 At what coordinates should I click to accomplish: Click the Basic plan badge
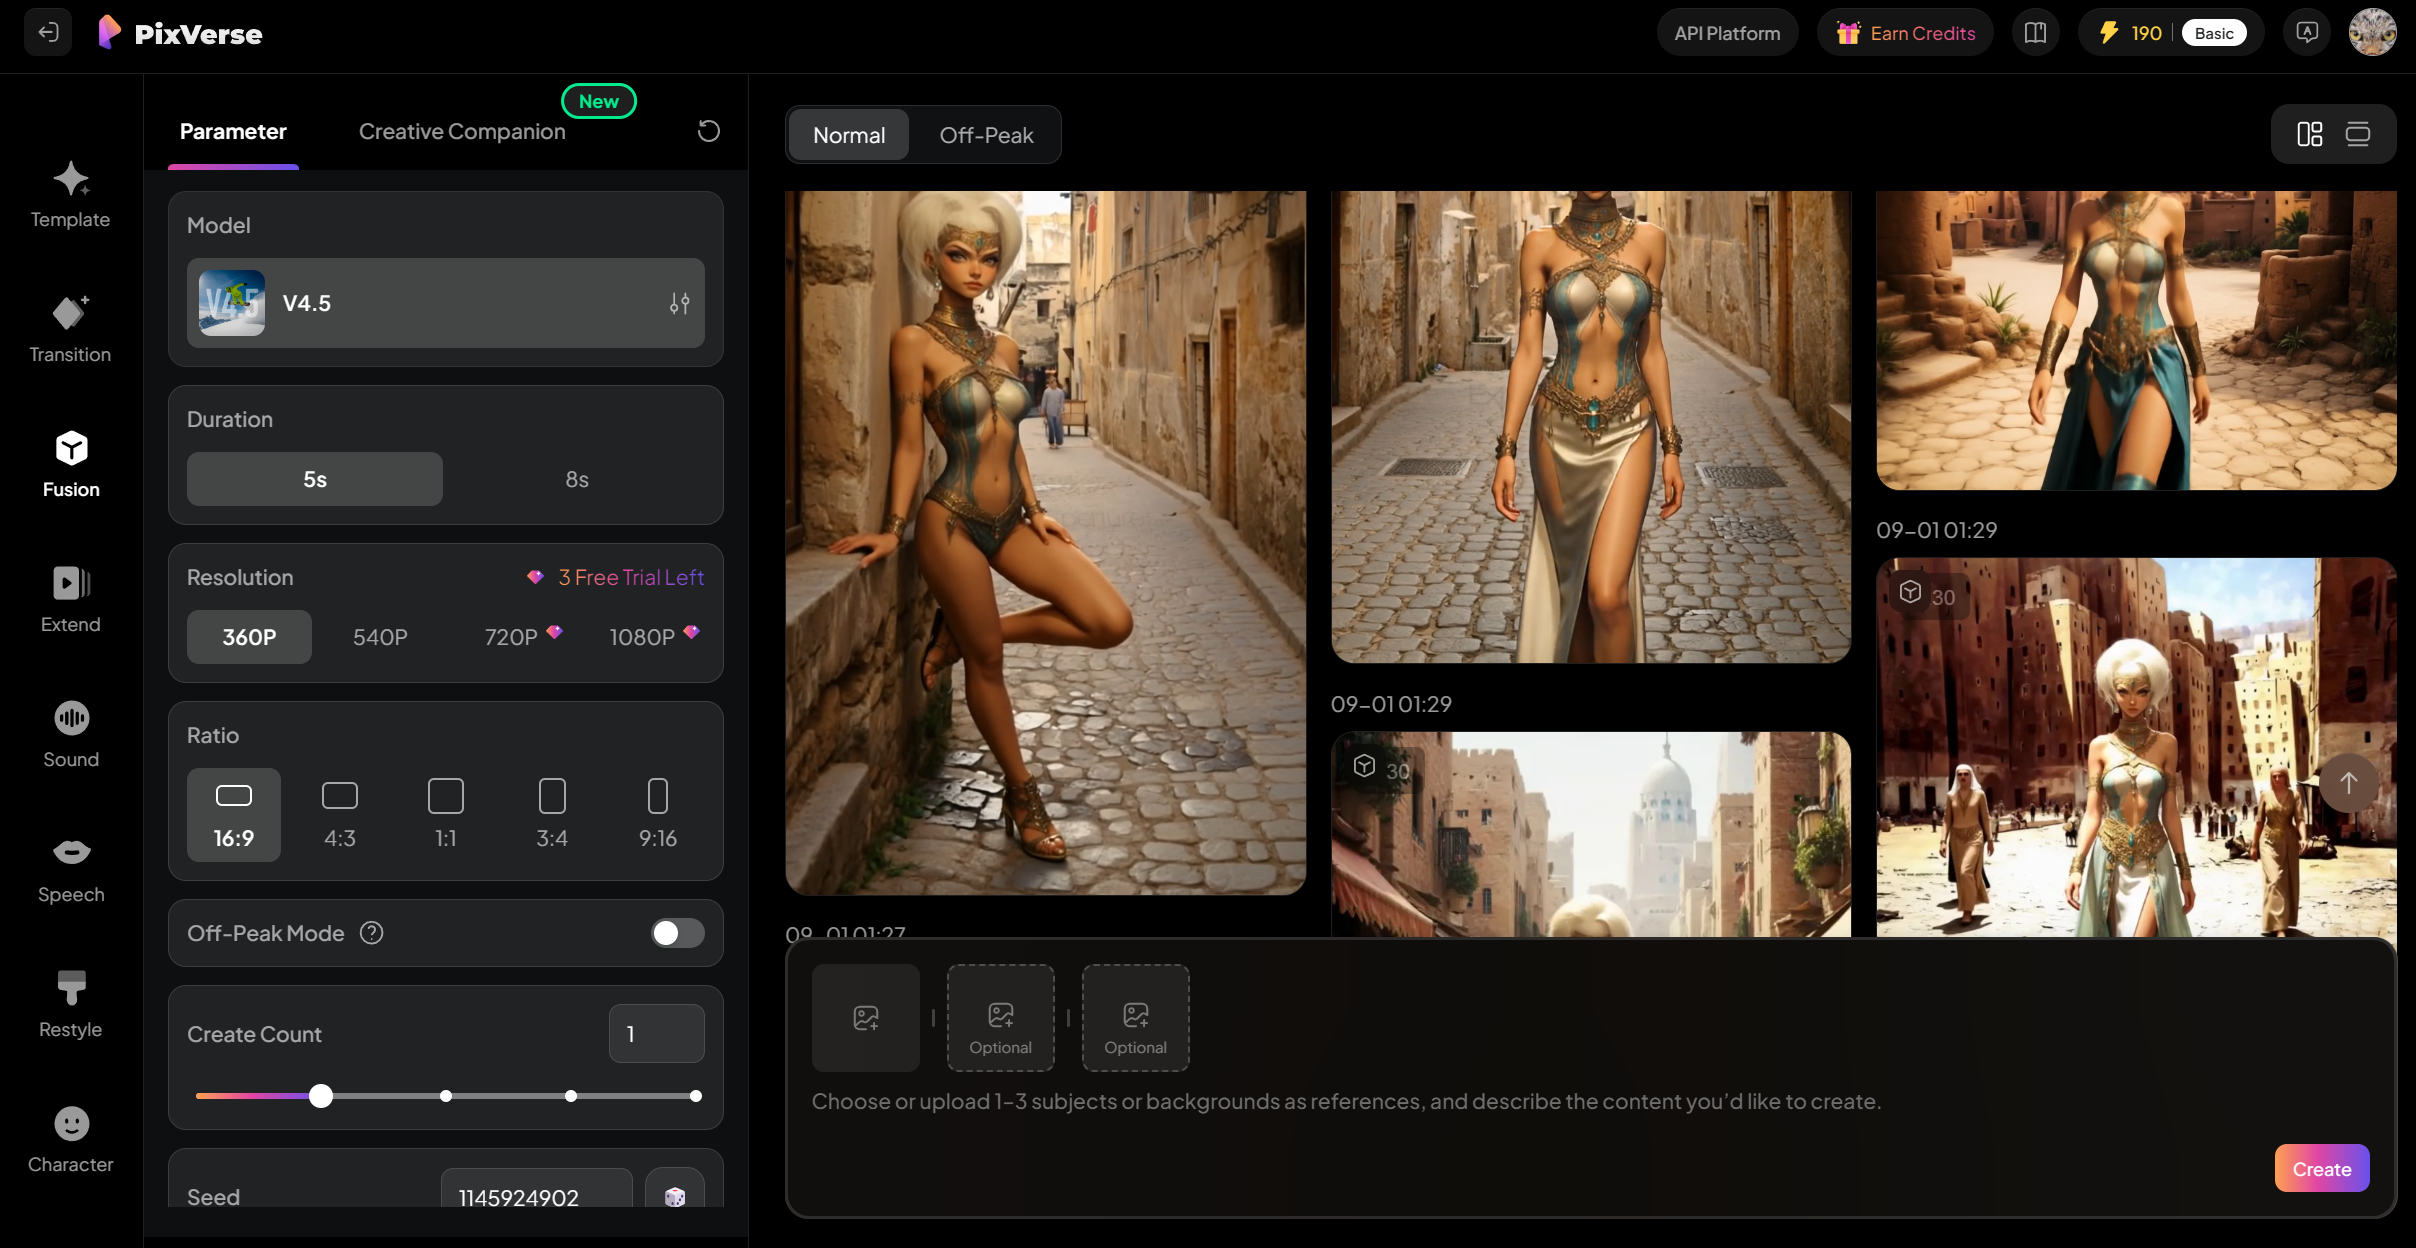point(2214,33)
